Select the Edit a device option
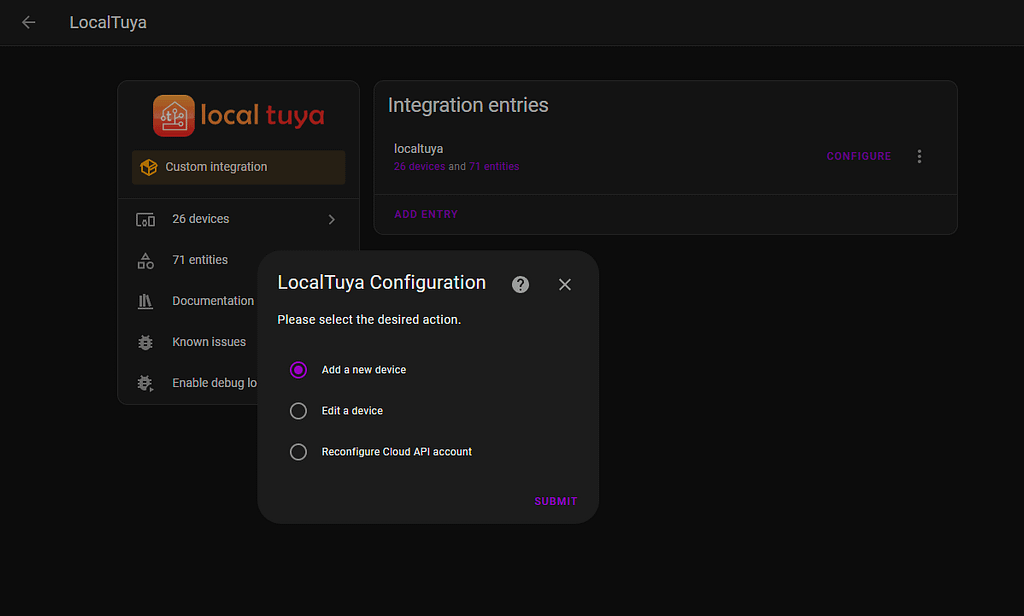 tap(298, 411)
